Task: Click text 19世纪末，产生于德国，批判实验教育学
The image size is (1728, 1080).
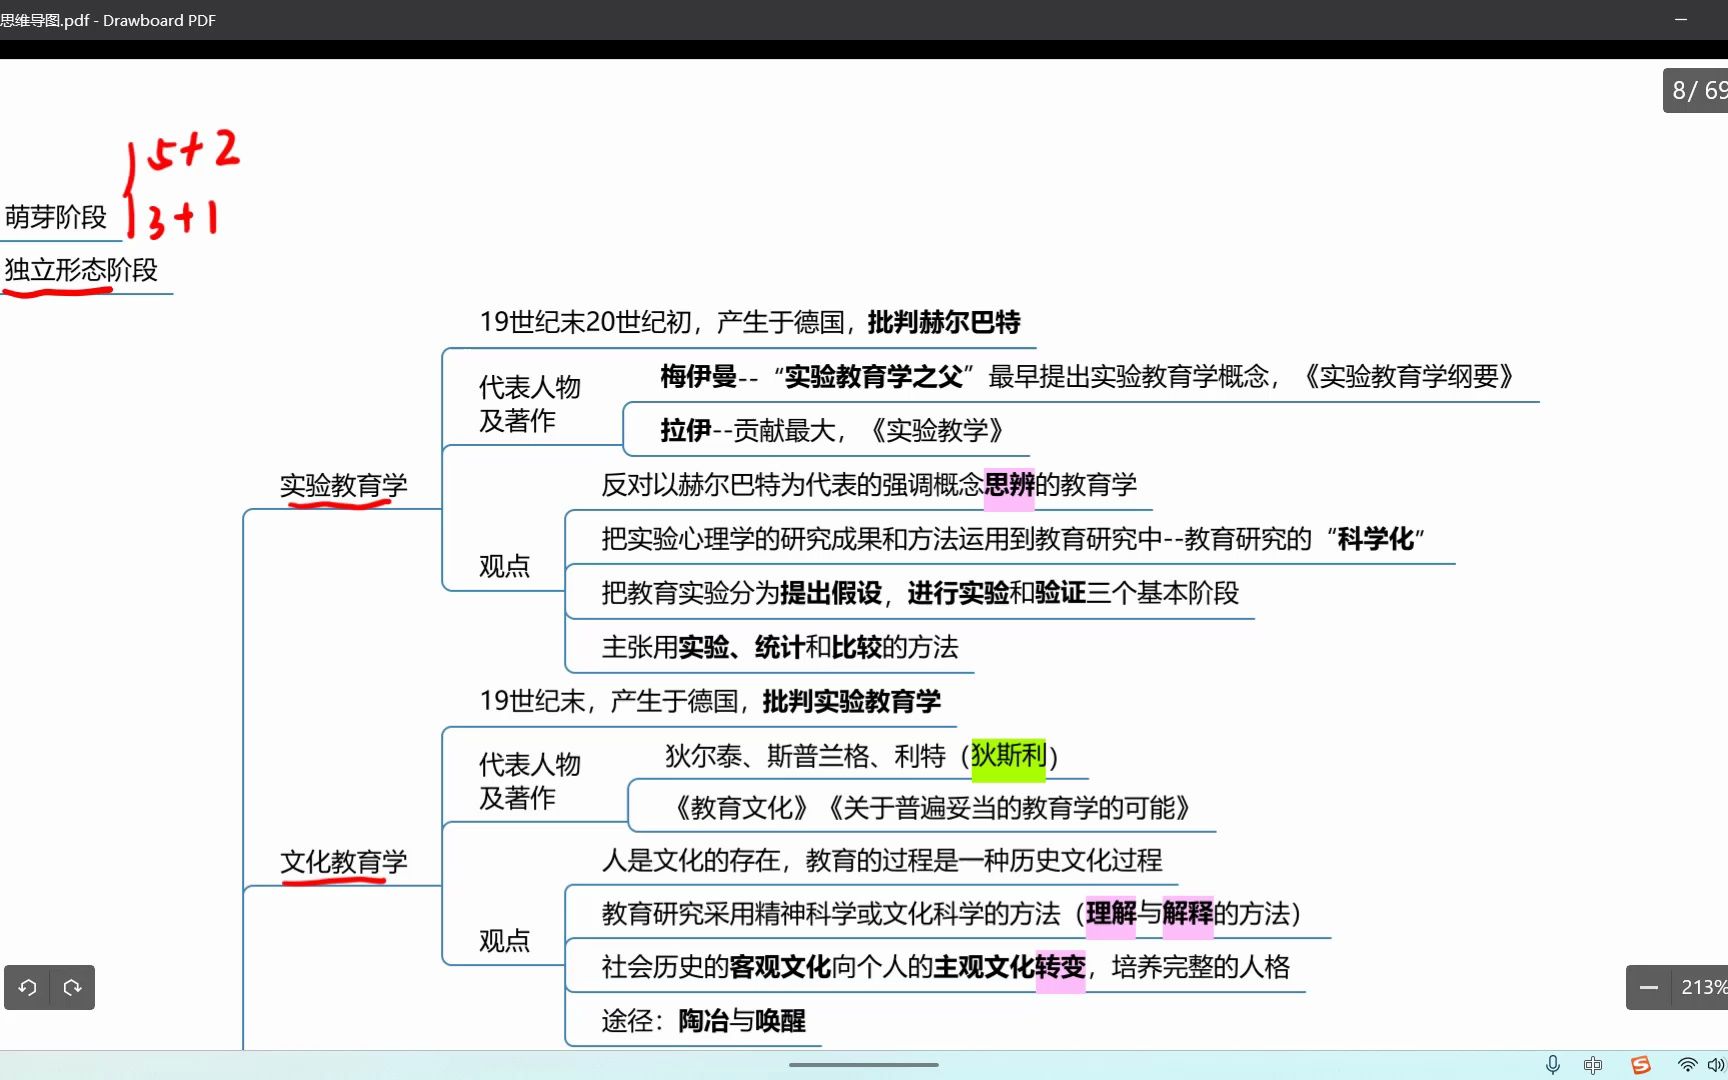Action: [710, 701]
